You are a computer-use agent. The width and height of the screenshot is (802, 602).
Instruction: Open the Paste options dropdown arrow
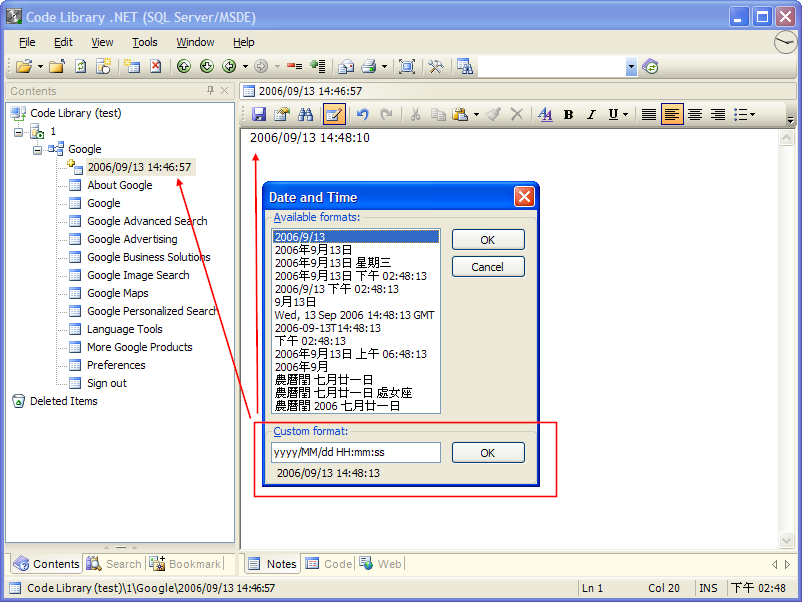[x=476, y=114]
